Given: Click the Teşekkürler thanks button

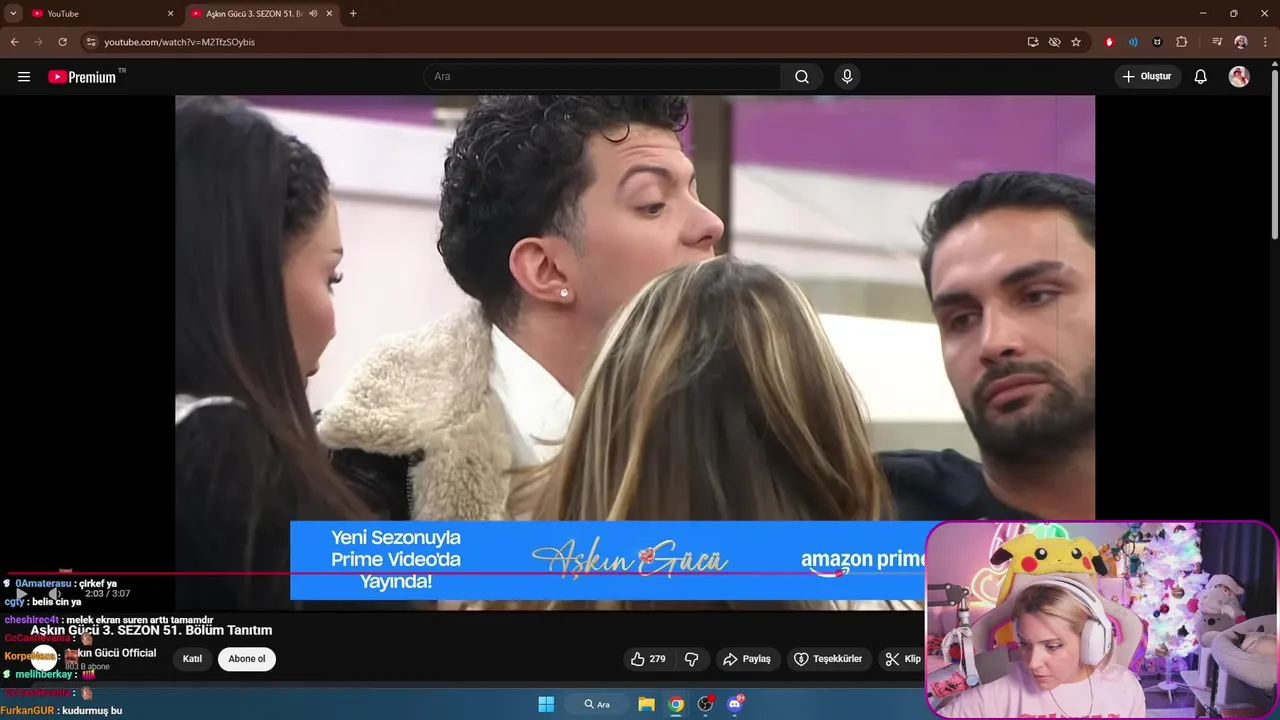Looking at the screenshot, I should click(828, 659).
